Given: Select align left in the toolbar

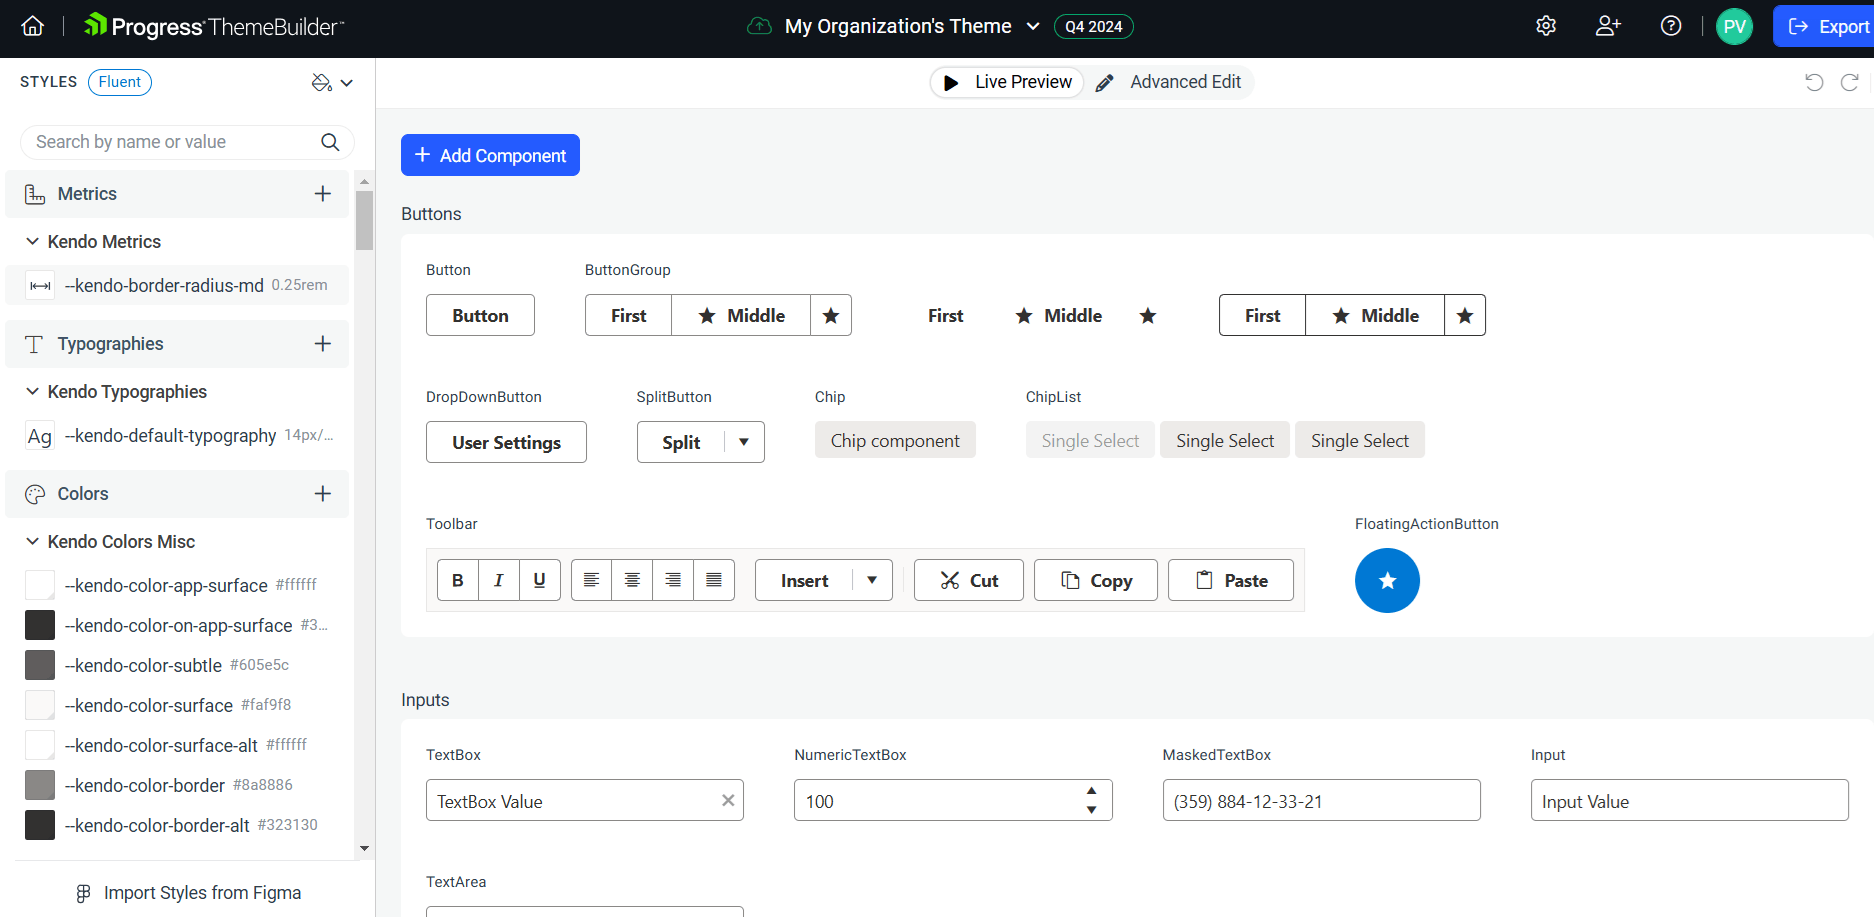Looking at the screenshot, I should [x=592, y=580].
